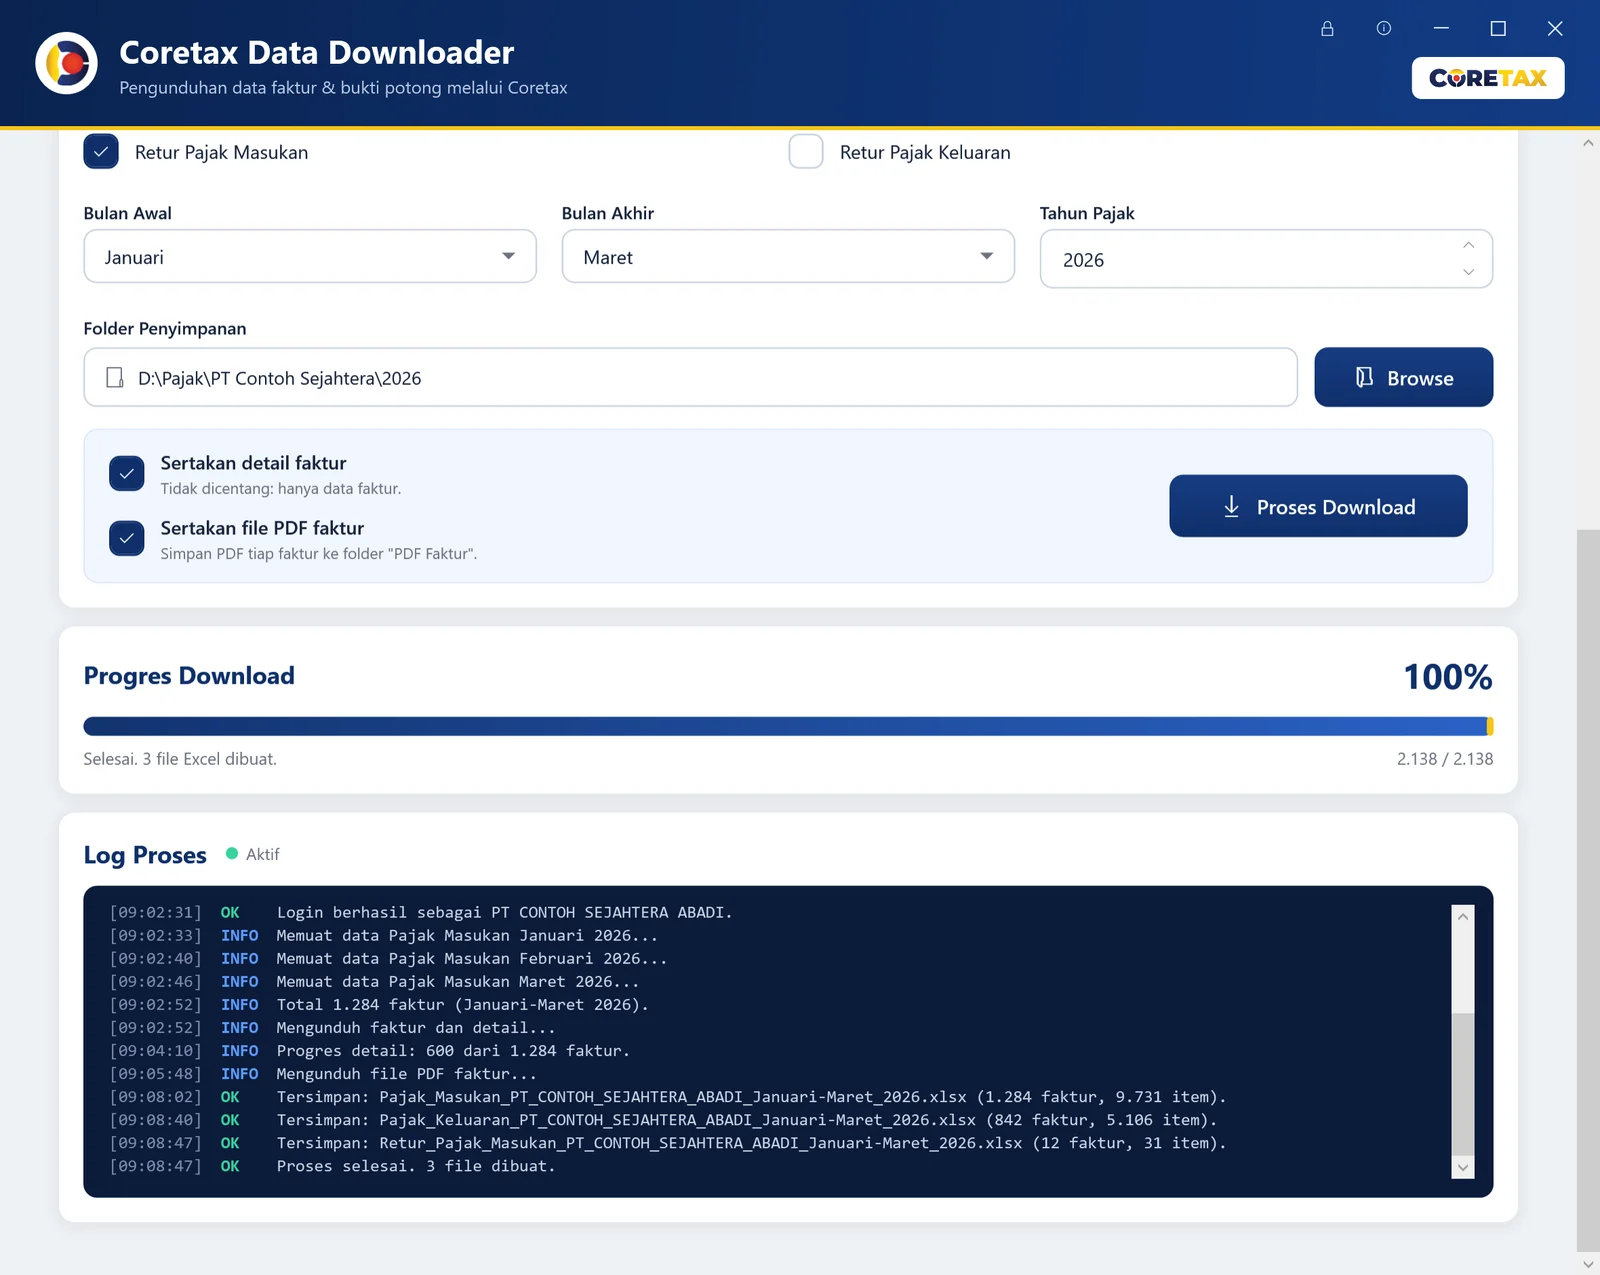Open the Bulan Awal dropdown showing Januari
The height and width of the screenshot is (1275, 1600).
click(310, 257)
